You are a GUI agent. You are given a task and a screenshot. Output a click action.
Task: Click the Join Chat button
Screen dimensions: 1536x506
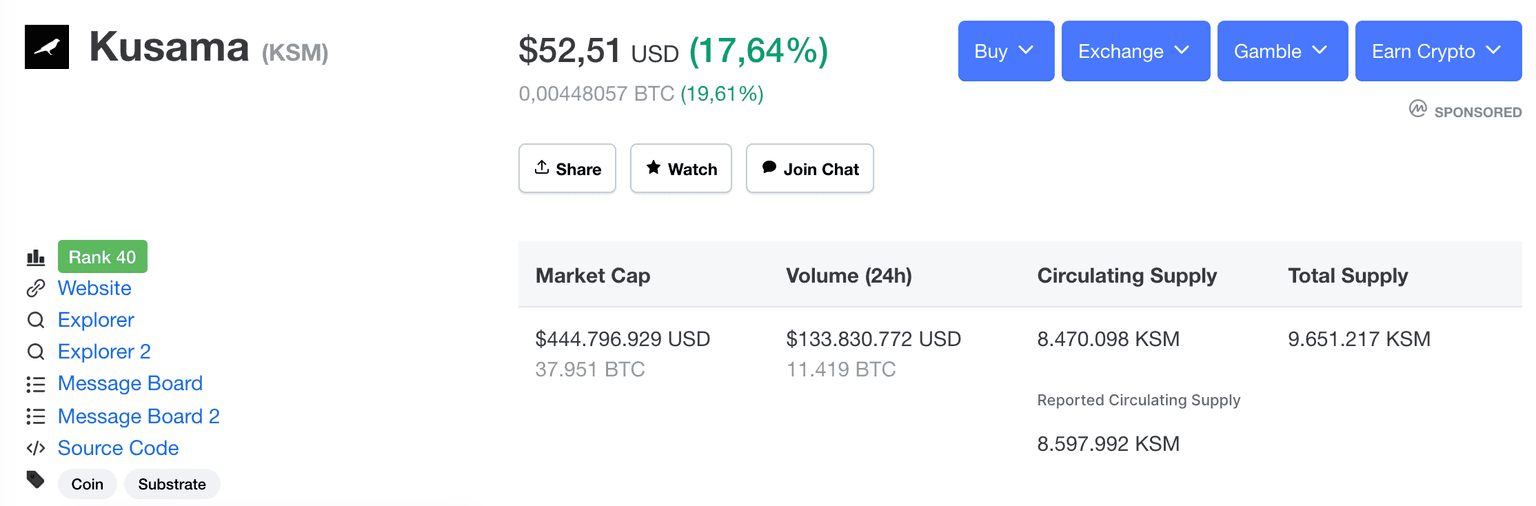click(809, 169)
